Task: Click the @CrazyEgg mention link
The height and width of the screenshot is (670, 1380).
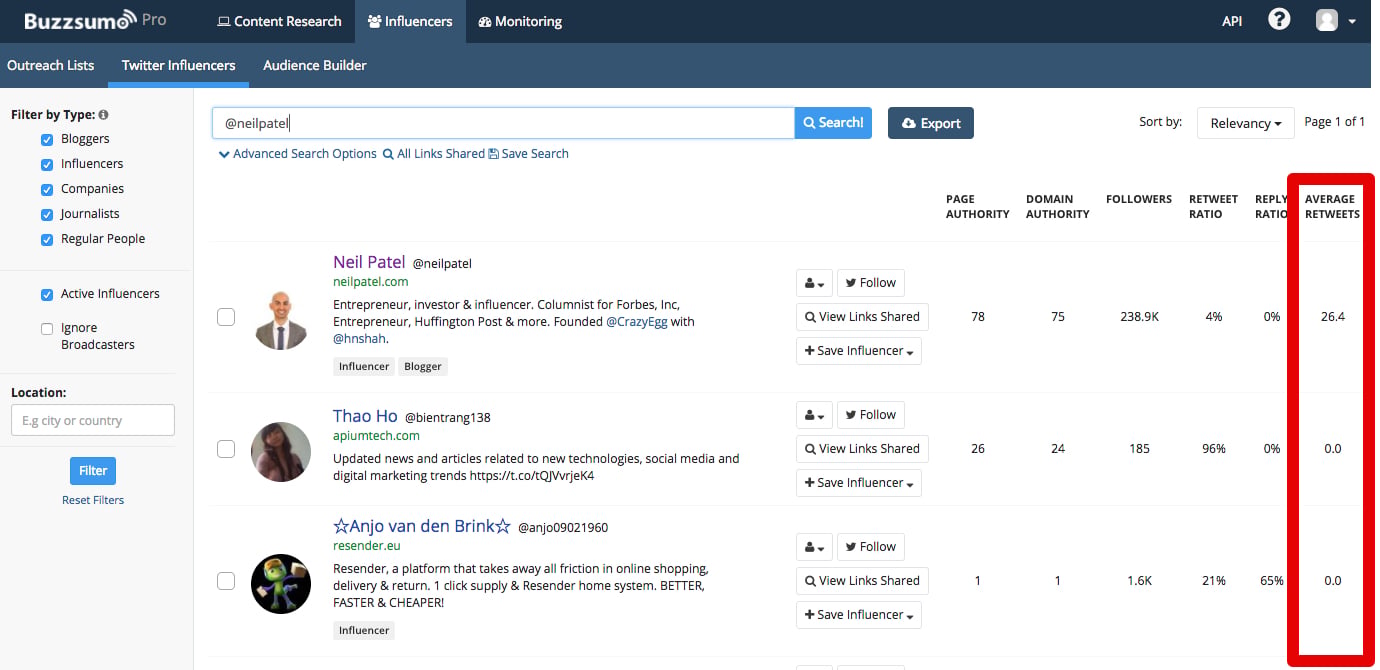Action: click(636, 322)
